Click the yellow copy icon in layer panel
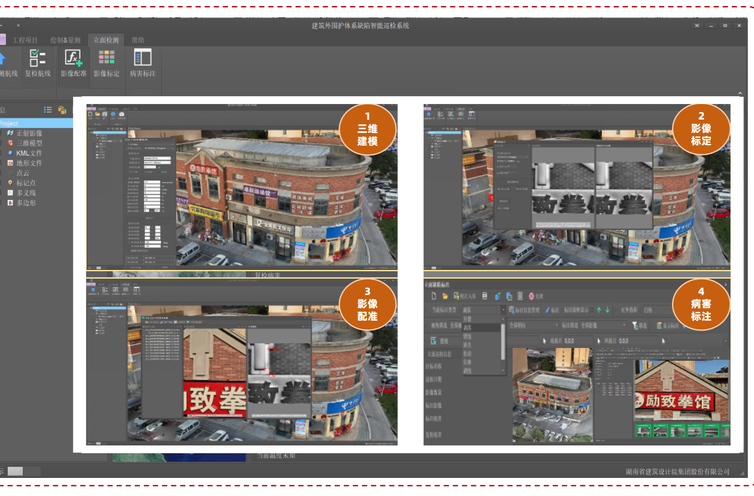754x496 pixels. [62, 110]
